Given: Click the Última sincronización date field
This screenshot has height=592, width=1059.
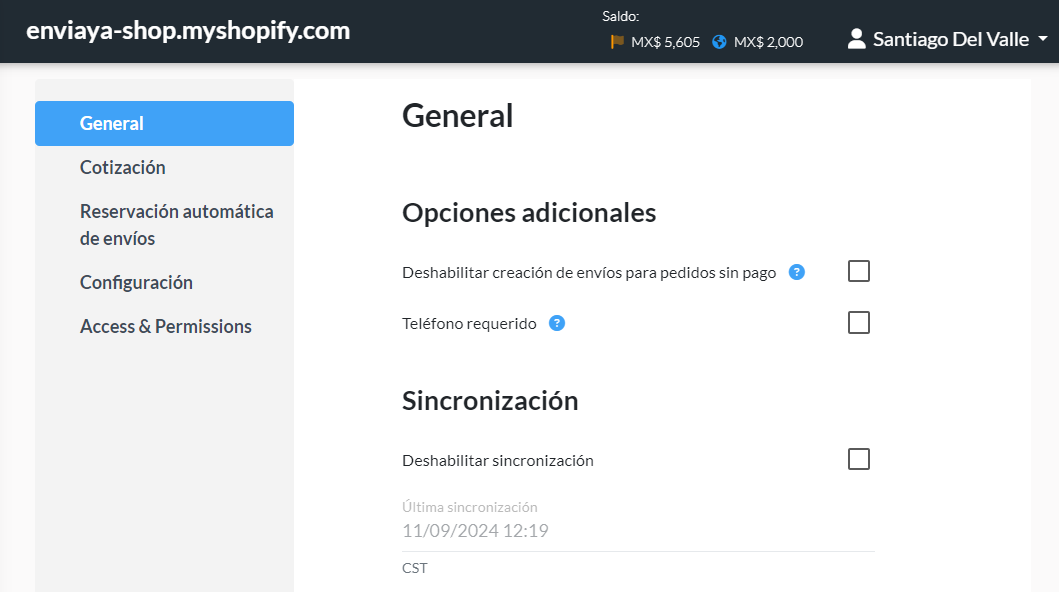Looking at the screenshot, I should pos(638,531).
